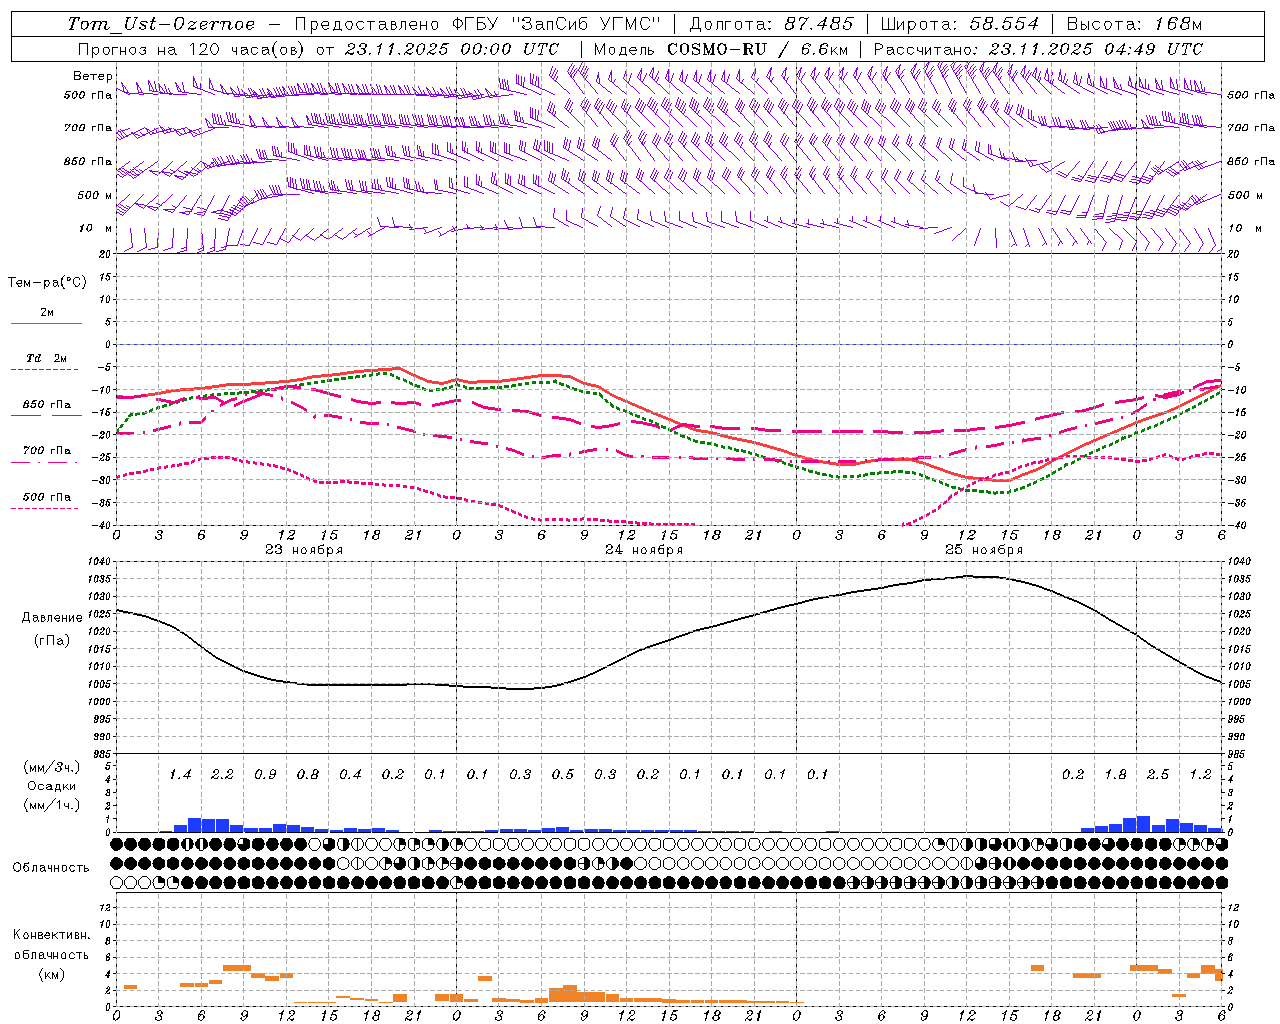This screenshot has height=1024, width=1280.
Task: Click the '(мм/3ч.)' precipitation unit label
Action: pos(51,767)
